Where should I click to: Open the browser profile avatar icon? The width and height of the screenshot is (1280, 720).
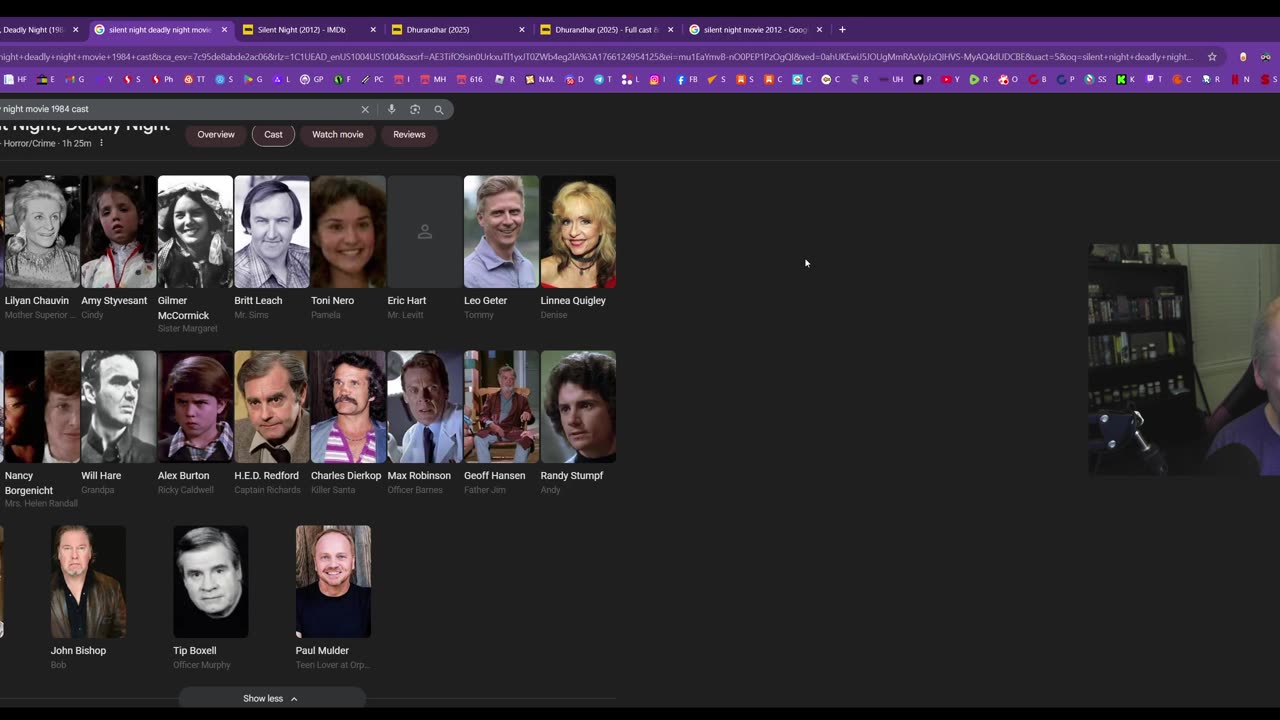(1266, 57)
